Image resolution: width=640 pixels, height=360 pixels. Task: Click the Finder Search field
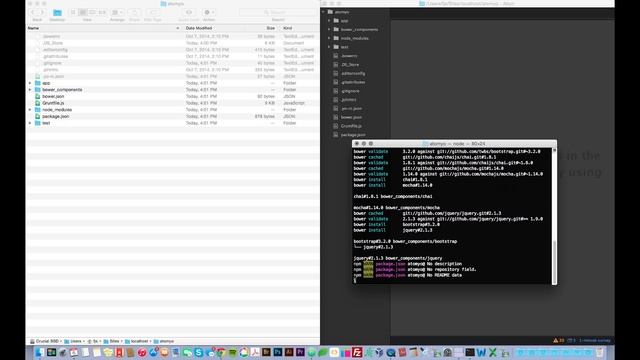coord(278,13)
